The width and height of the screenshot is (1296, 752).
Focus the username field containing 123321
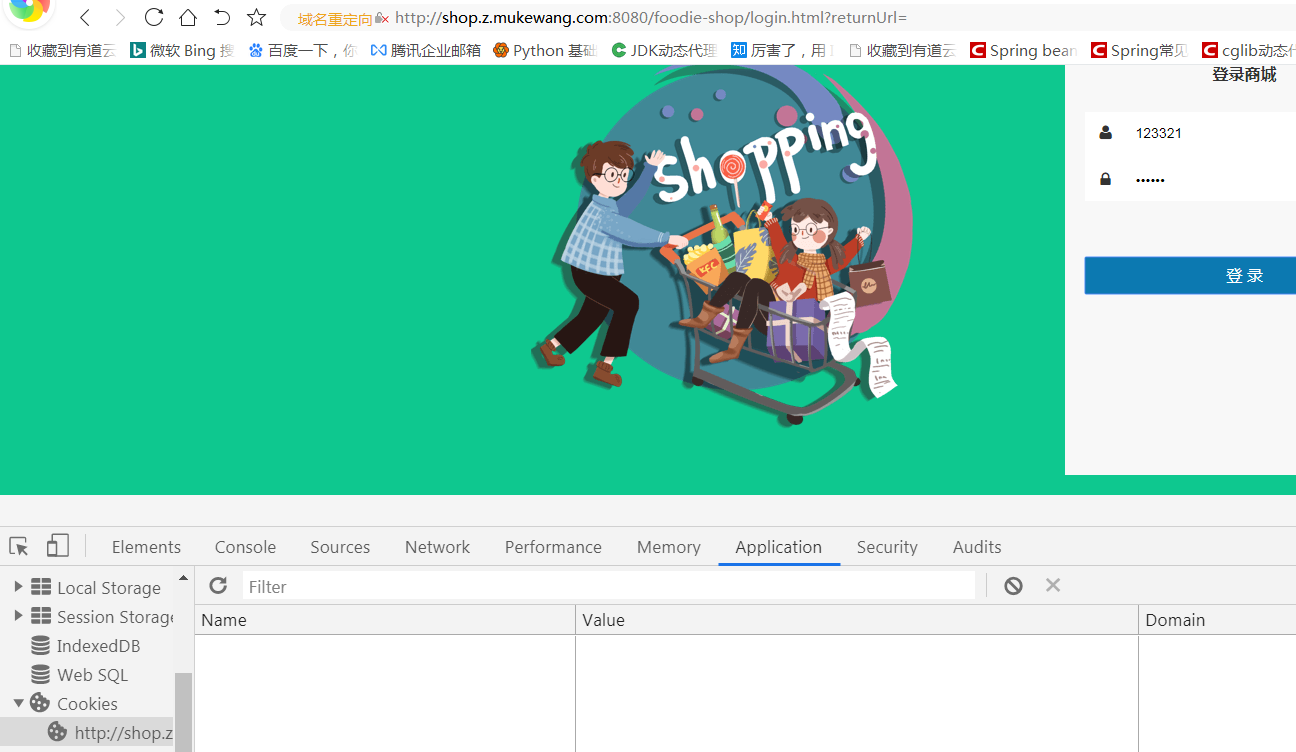point(1190,133)
